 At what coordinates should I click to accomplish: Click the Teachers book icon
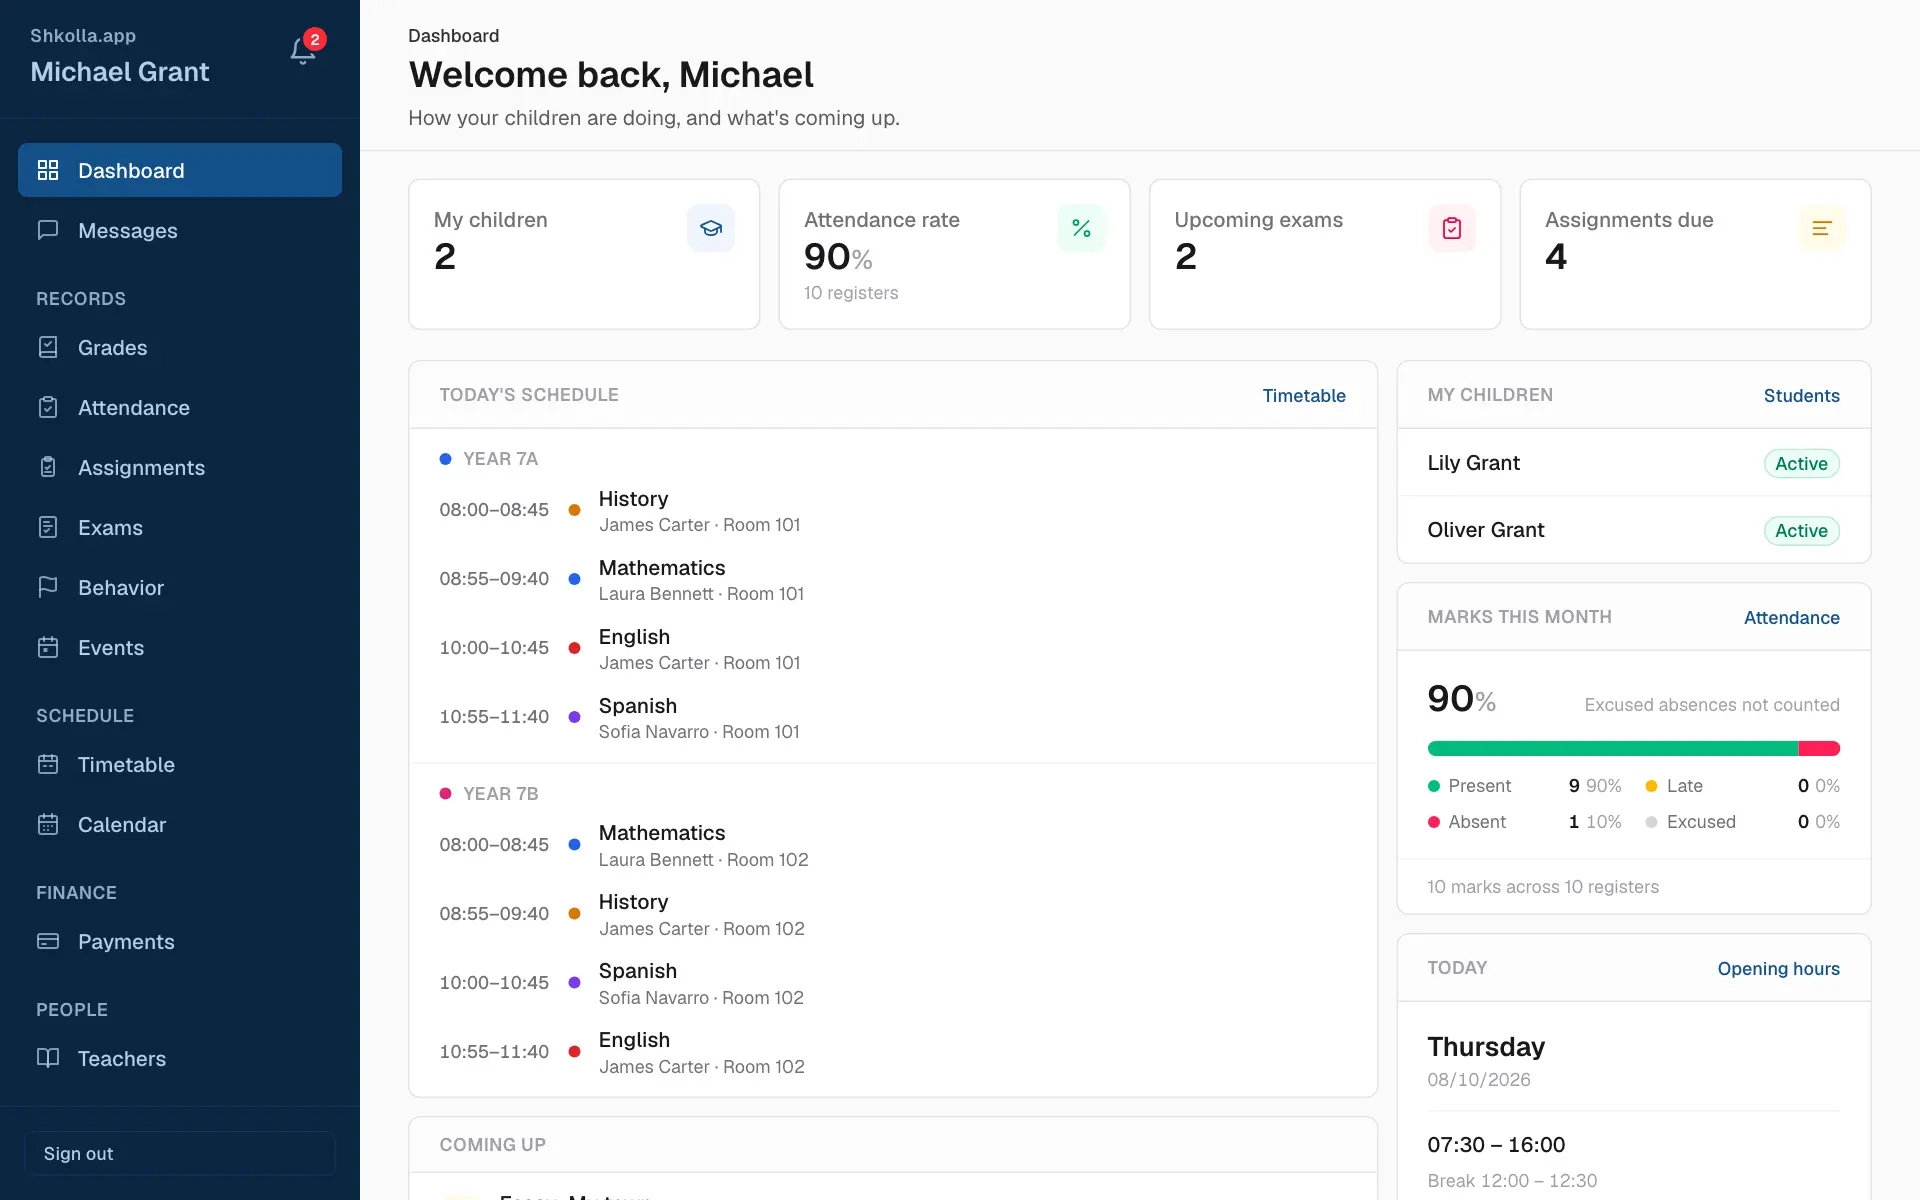click(48, 1058)
